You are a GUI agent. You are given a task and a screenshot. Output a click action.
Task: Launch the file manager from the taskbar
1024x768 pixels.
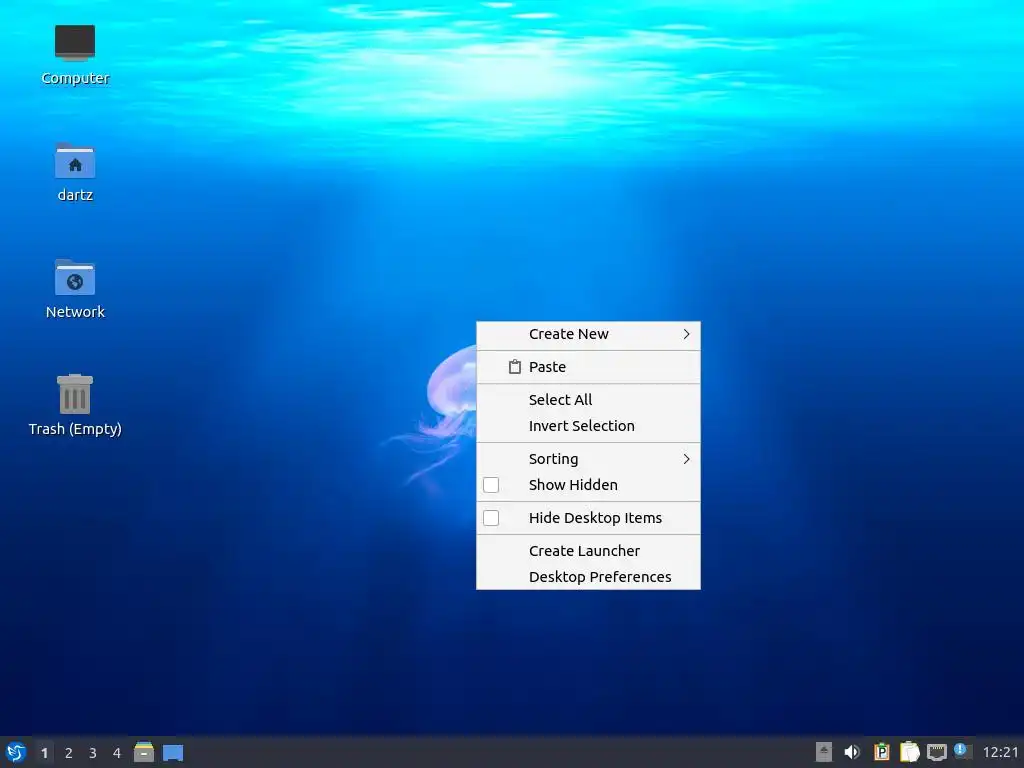[x=144, y=752]
